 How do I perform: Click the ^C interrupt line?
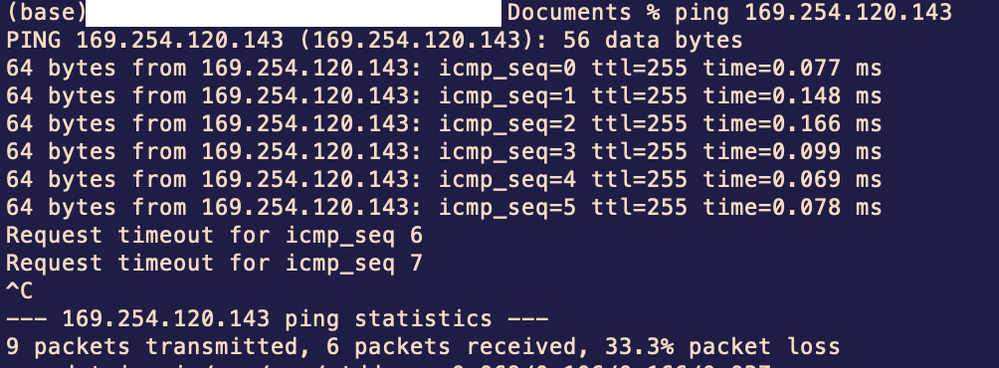click(x=19, y=291)
